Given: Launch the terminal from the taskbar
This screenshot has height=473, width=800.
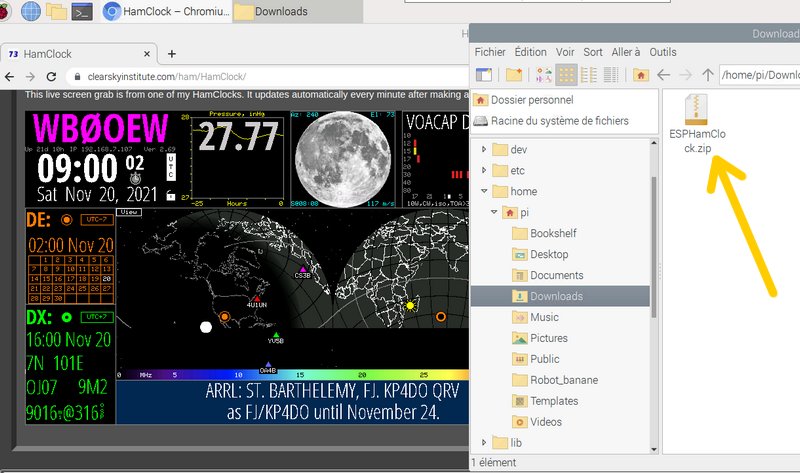Looking at the screenshot, I should pyautogui.click(x=82, y=11).
